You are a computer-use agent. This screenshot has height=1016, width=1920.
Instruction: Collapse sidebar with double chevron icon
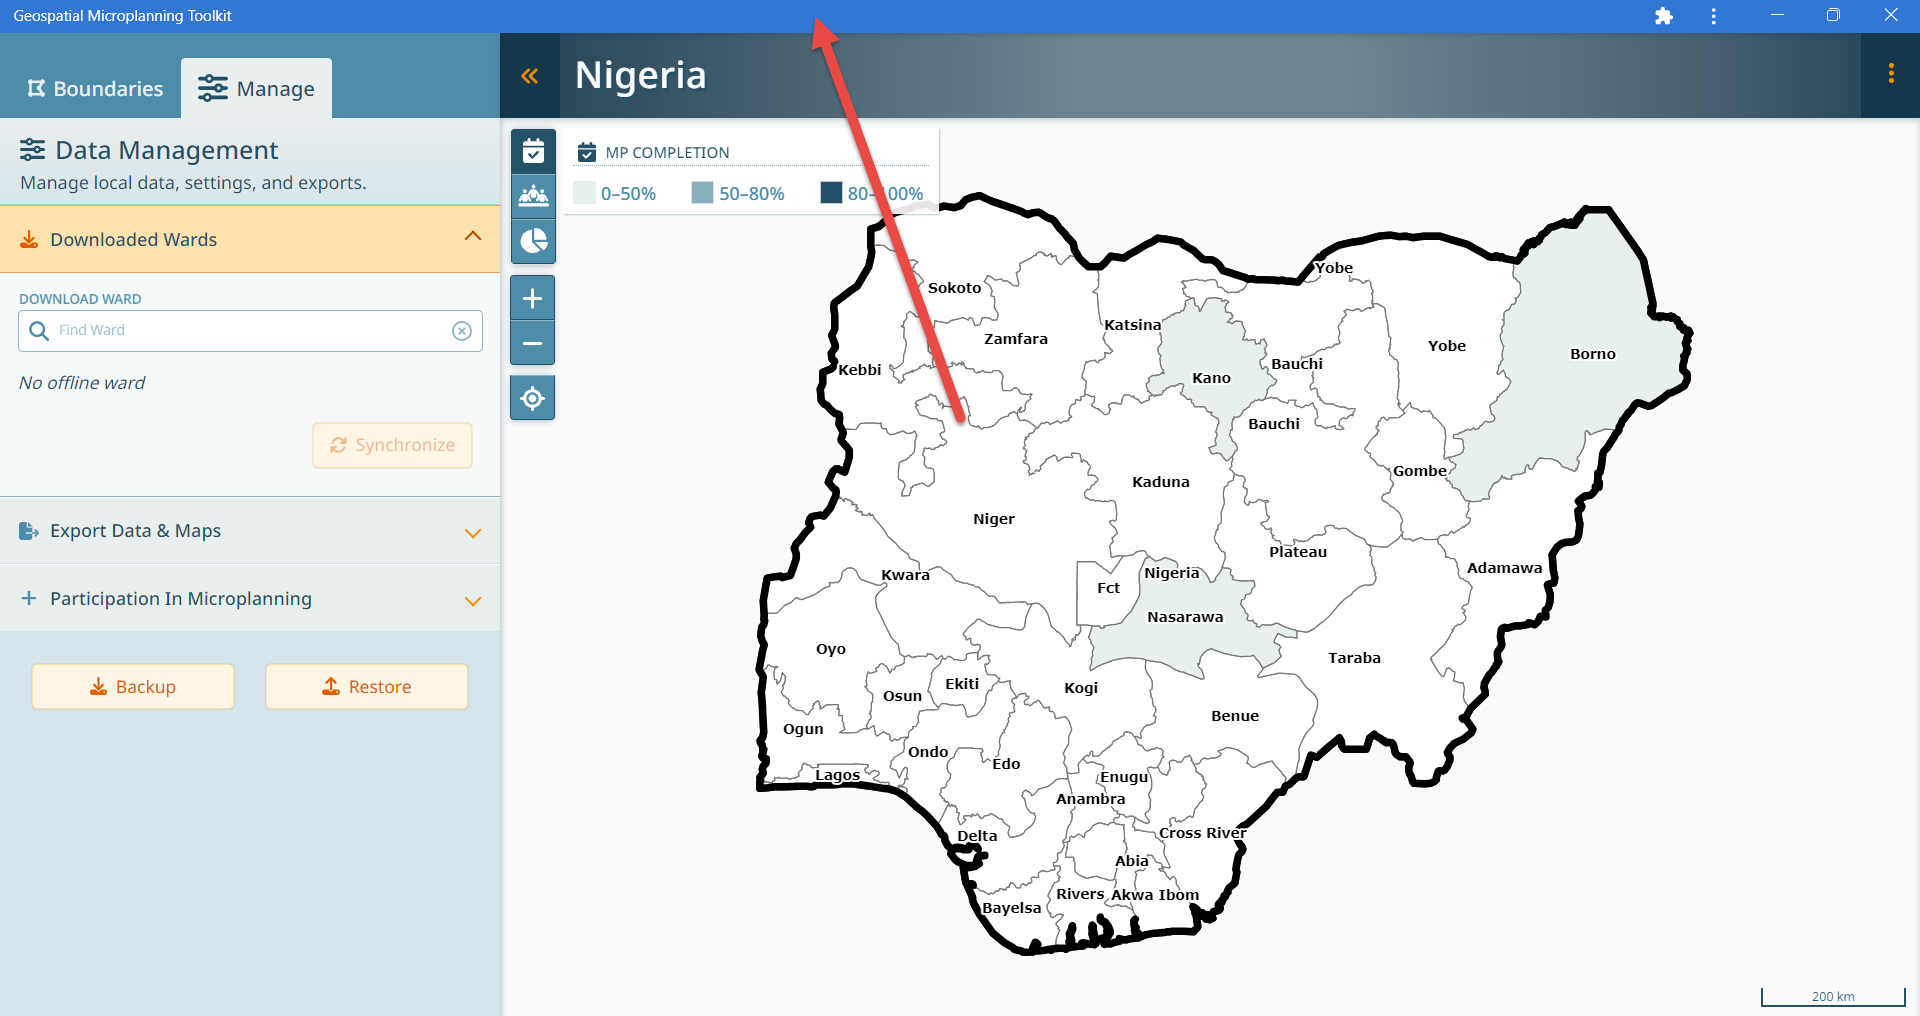[530, 76]
